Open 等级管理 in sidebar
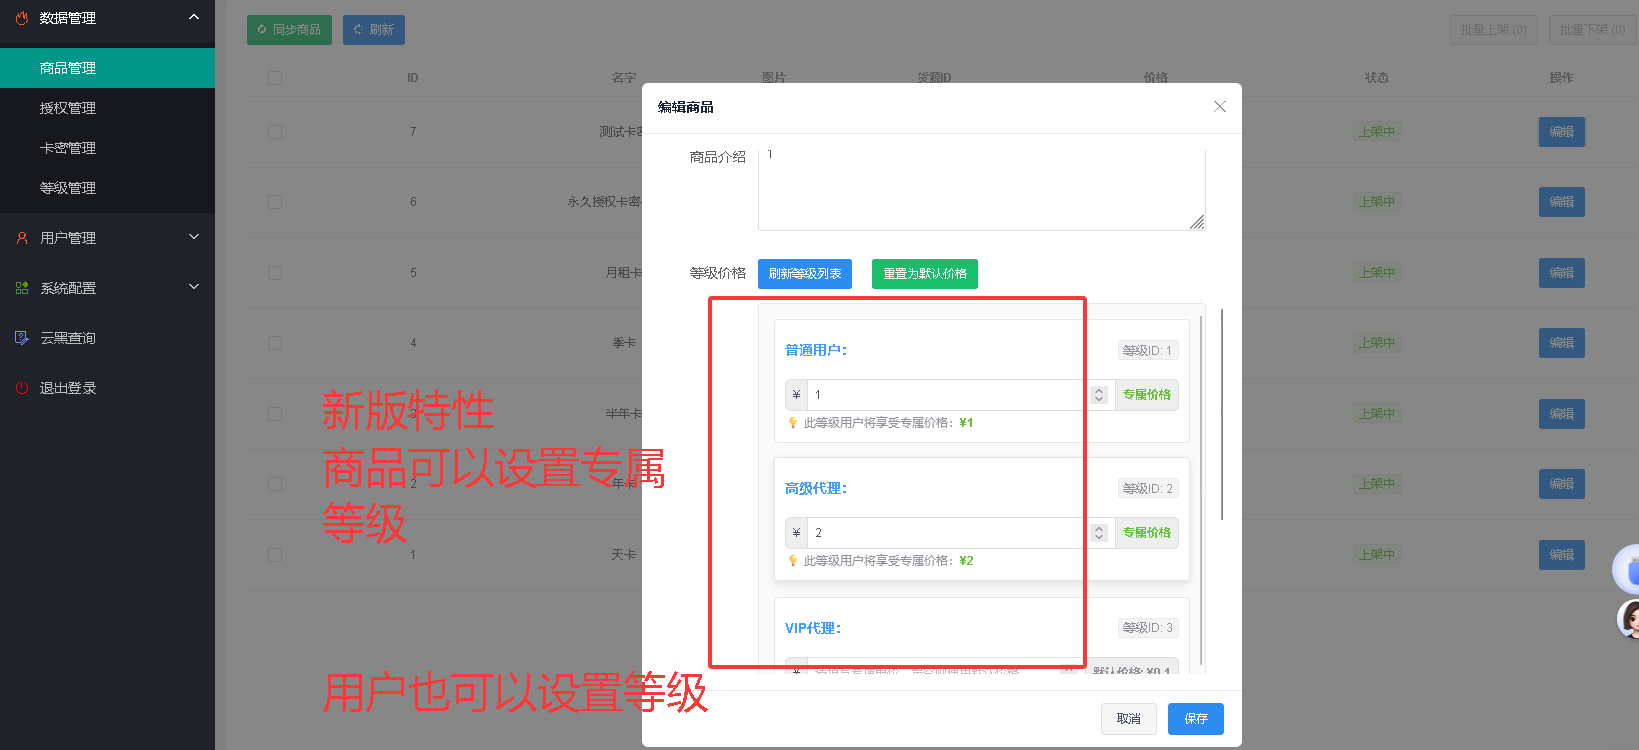 coord(107,188)
